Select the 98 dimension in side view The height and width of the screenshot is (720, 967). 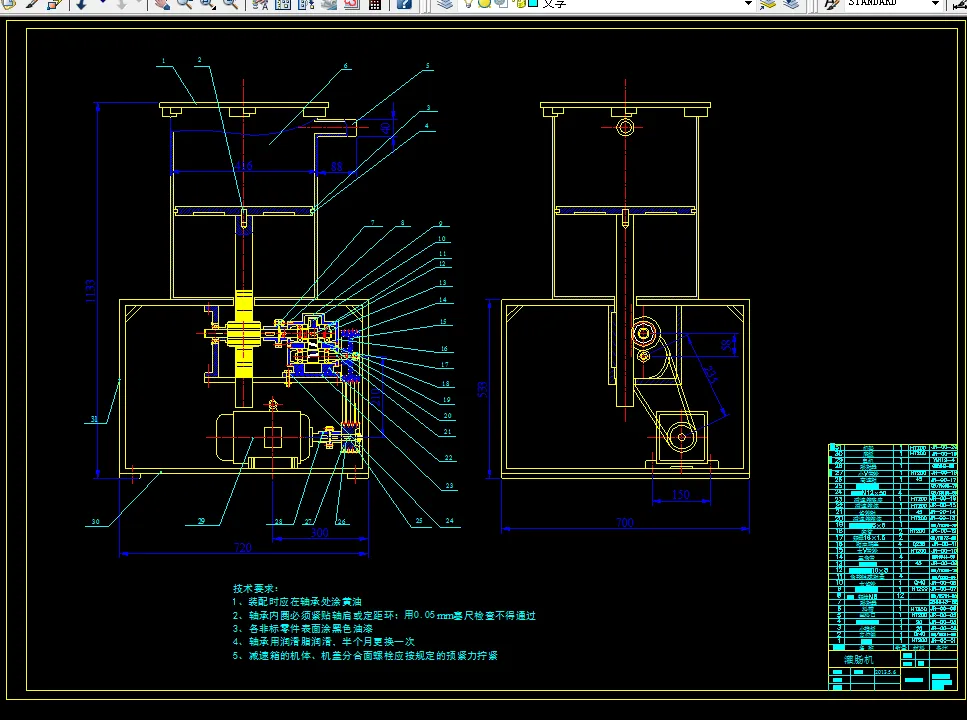[x=727, y=345]
